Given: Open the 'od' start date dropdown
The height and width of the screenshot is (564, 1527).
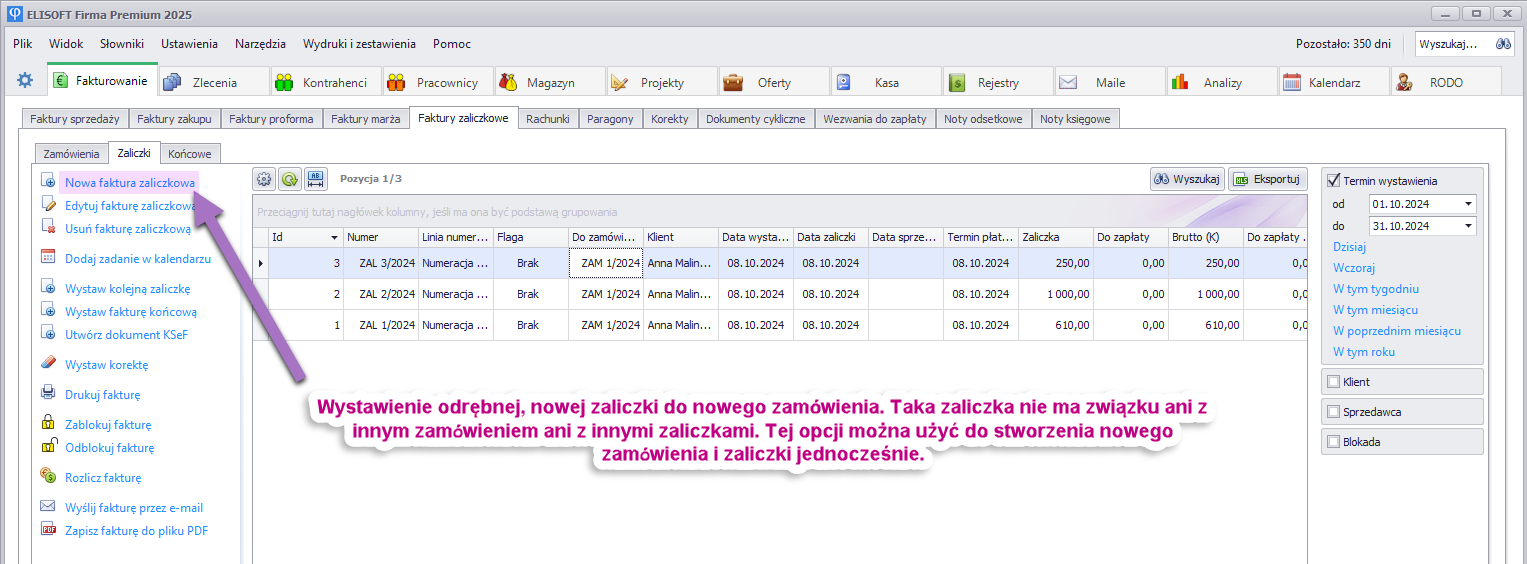Looking at the screenshot, I should (x=1468, y=204).
